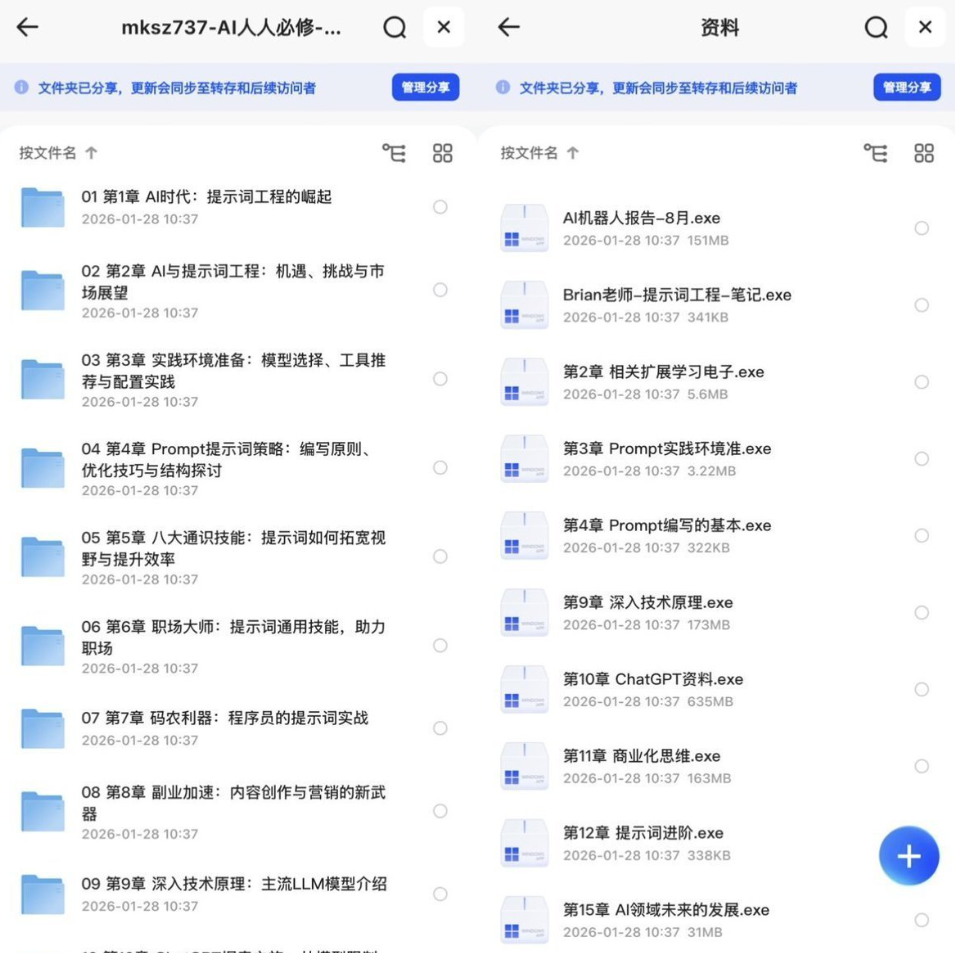Viewport: 955px width, 953px height.
Task: Select radio for 03 第3章 实践环境准备 folder
Action: coord(440,379)
